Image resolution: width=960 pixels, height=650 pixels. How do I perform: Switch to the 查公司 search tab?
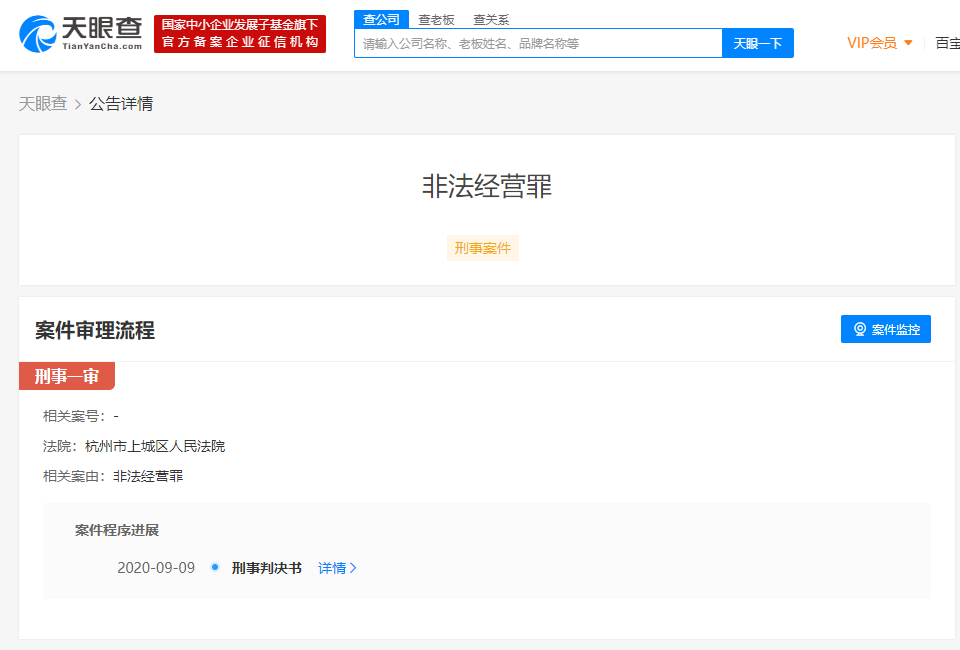pos(381,19)
